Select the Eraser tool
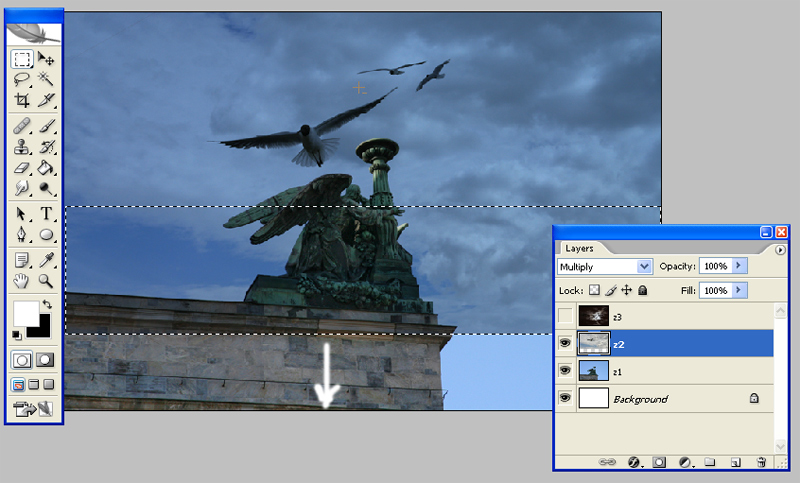Screen dimensions: 800x483 (x=21, y=168)
